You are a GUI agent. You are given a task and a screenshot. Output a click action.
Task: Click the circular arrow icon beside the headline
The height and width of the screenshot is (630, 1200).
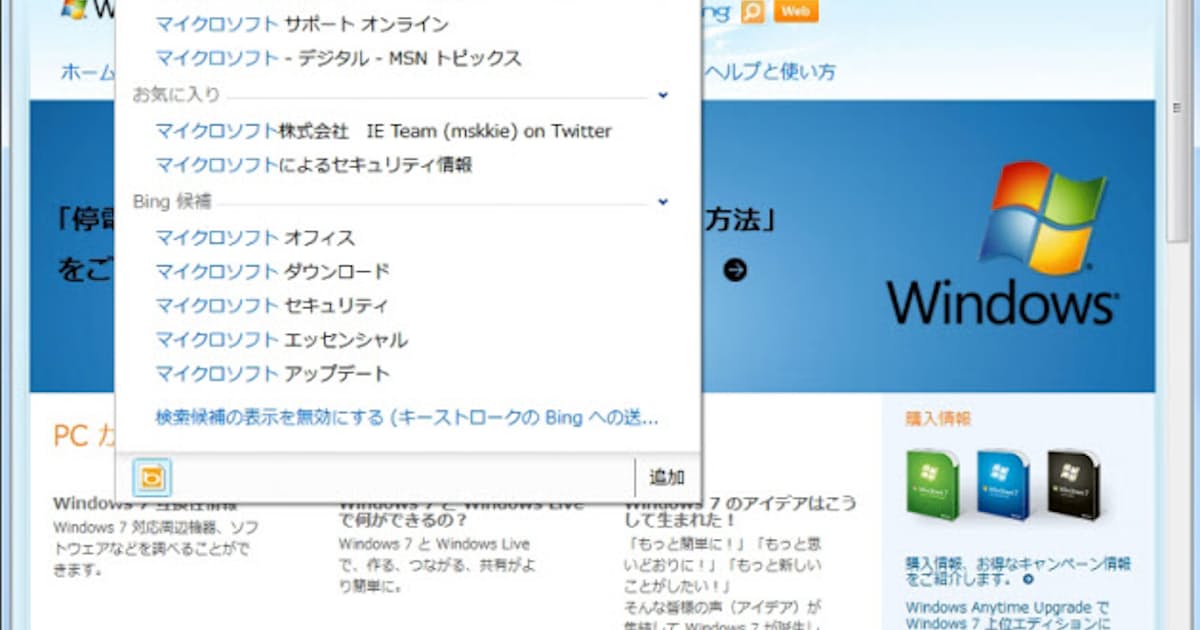736,270
